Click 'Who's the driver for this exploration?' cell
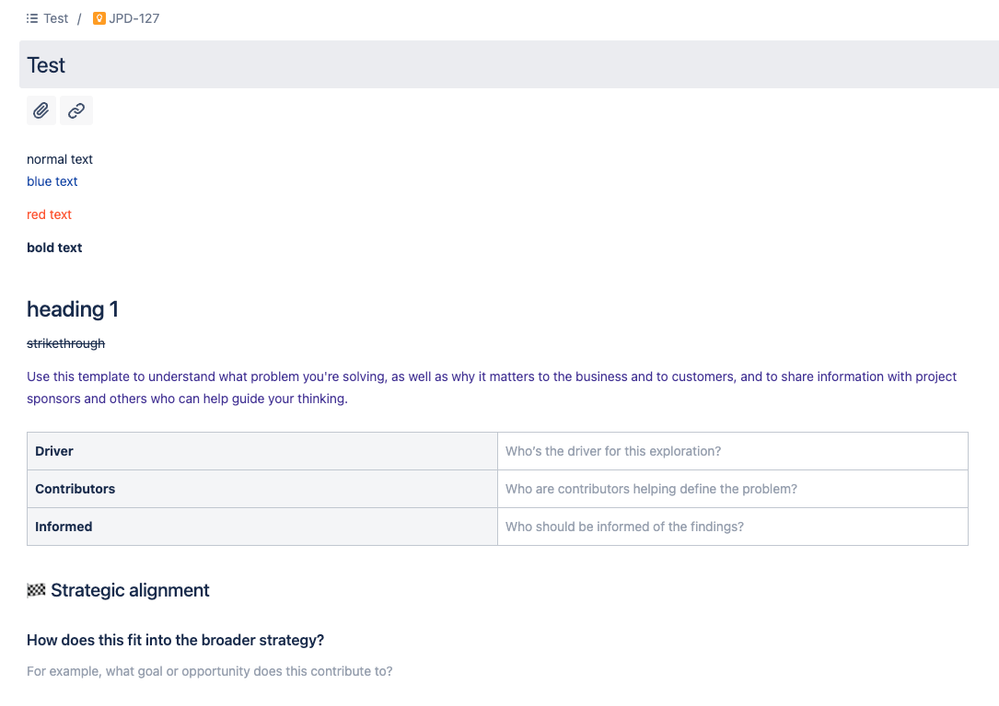 coord(733,451)
